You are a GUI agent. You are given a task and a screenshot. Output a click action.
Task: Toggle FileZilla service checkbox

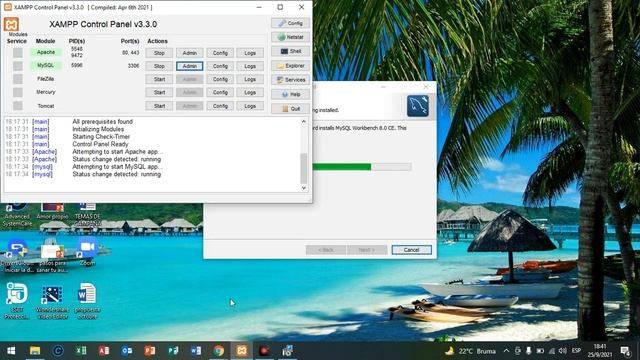click(x=18, y=79)
